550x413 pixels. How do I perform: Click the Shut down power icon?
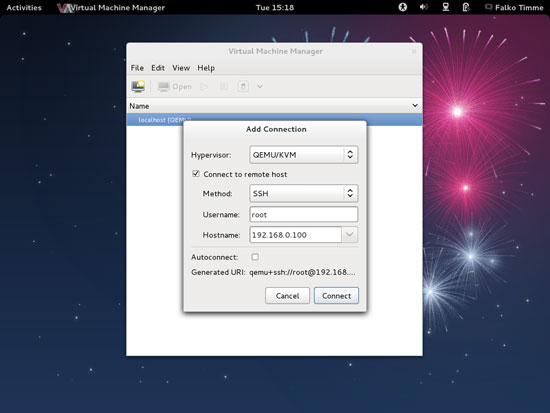243,86
